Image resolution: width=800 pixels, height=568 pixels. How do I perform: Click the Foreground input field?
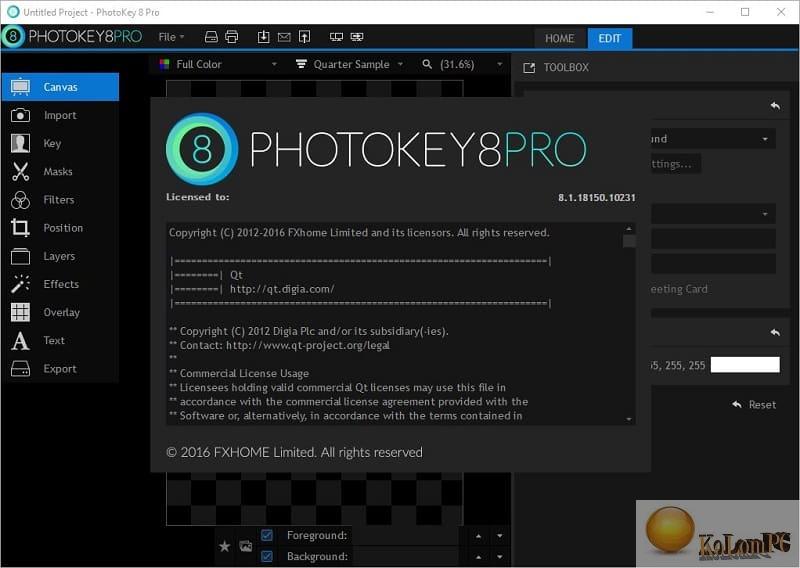coord(407,535)
